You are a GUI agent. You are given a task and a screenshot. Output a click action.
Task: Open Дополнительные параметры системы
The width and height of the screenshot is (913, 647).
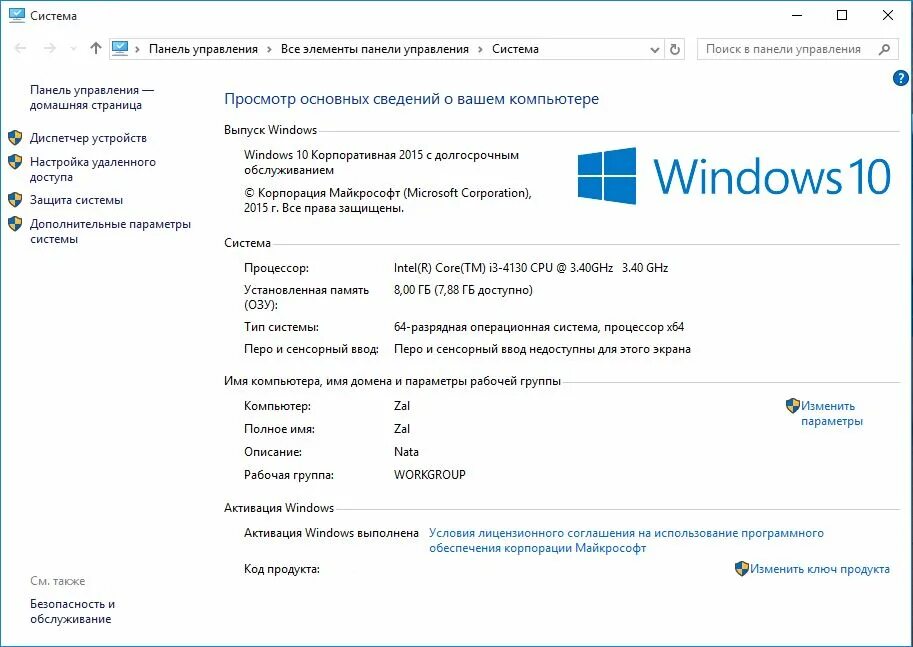[110, 231]
